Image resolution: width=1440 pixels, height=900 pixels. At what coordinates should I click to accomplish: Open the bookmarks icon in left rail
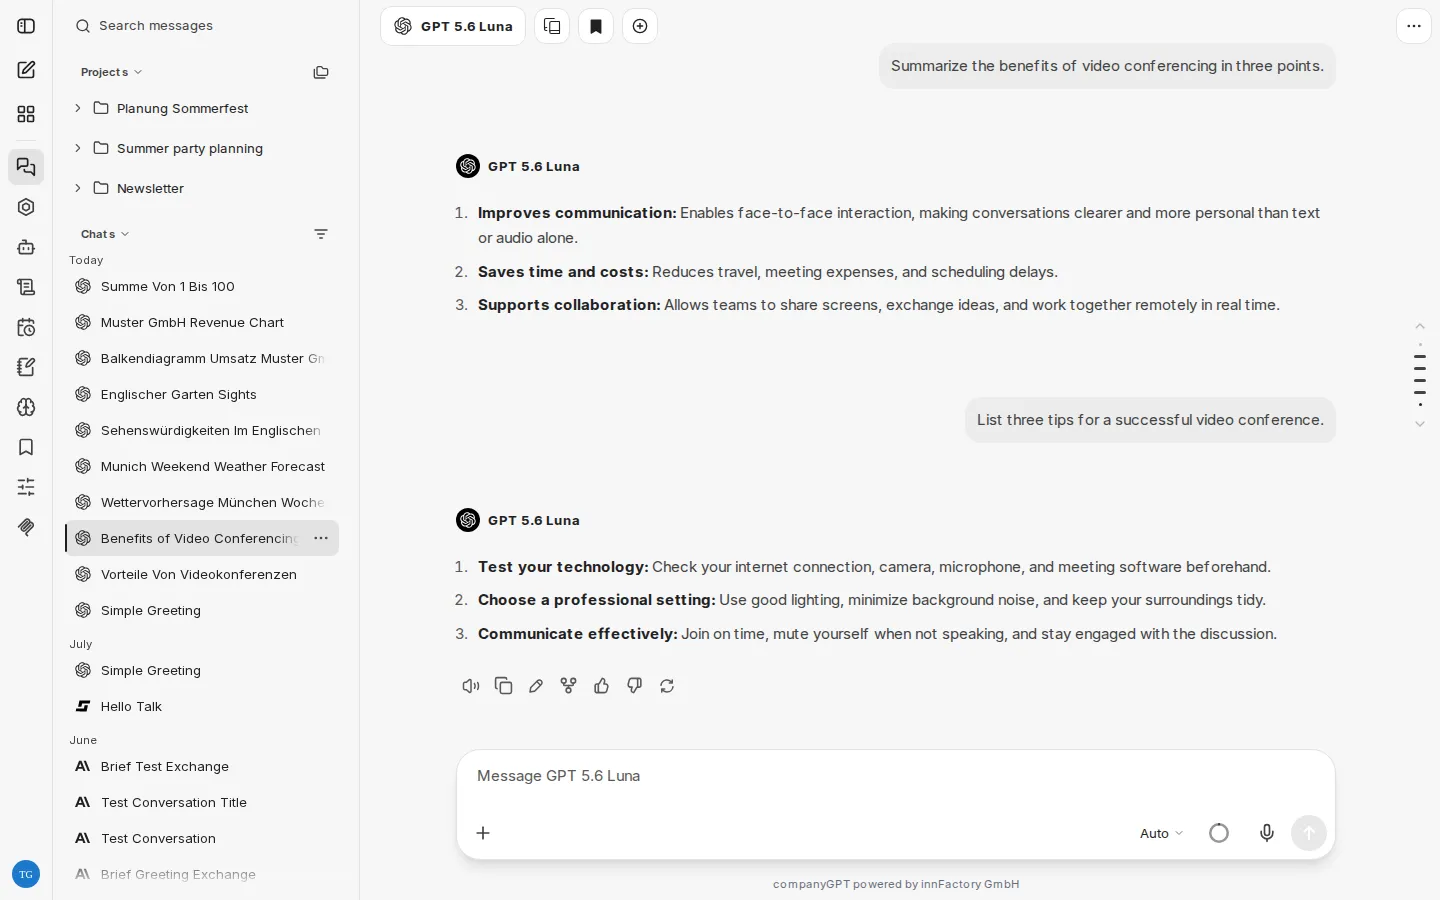pyautogui.click(x=26, y=447)
